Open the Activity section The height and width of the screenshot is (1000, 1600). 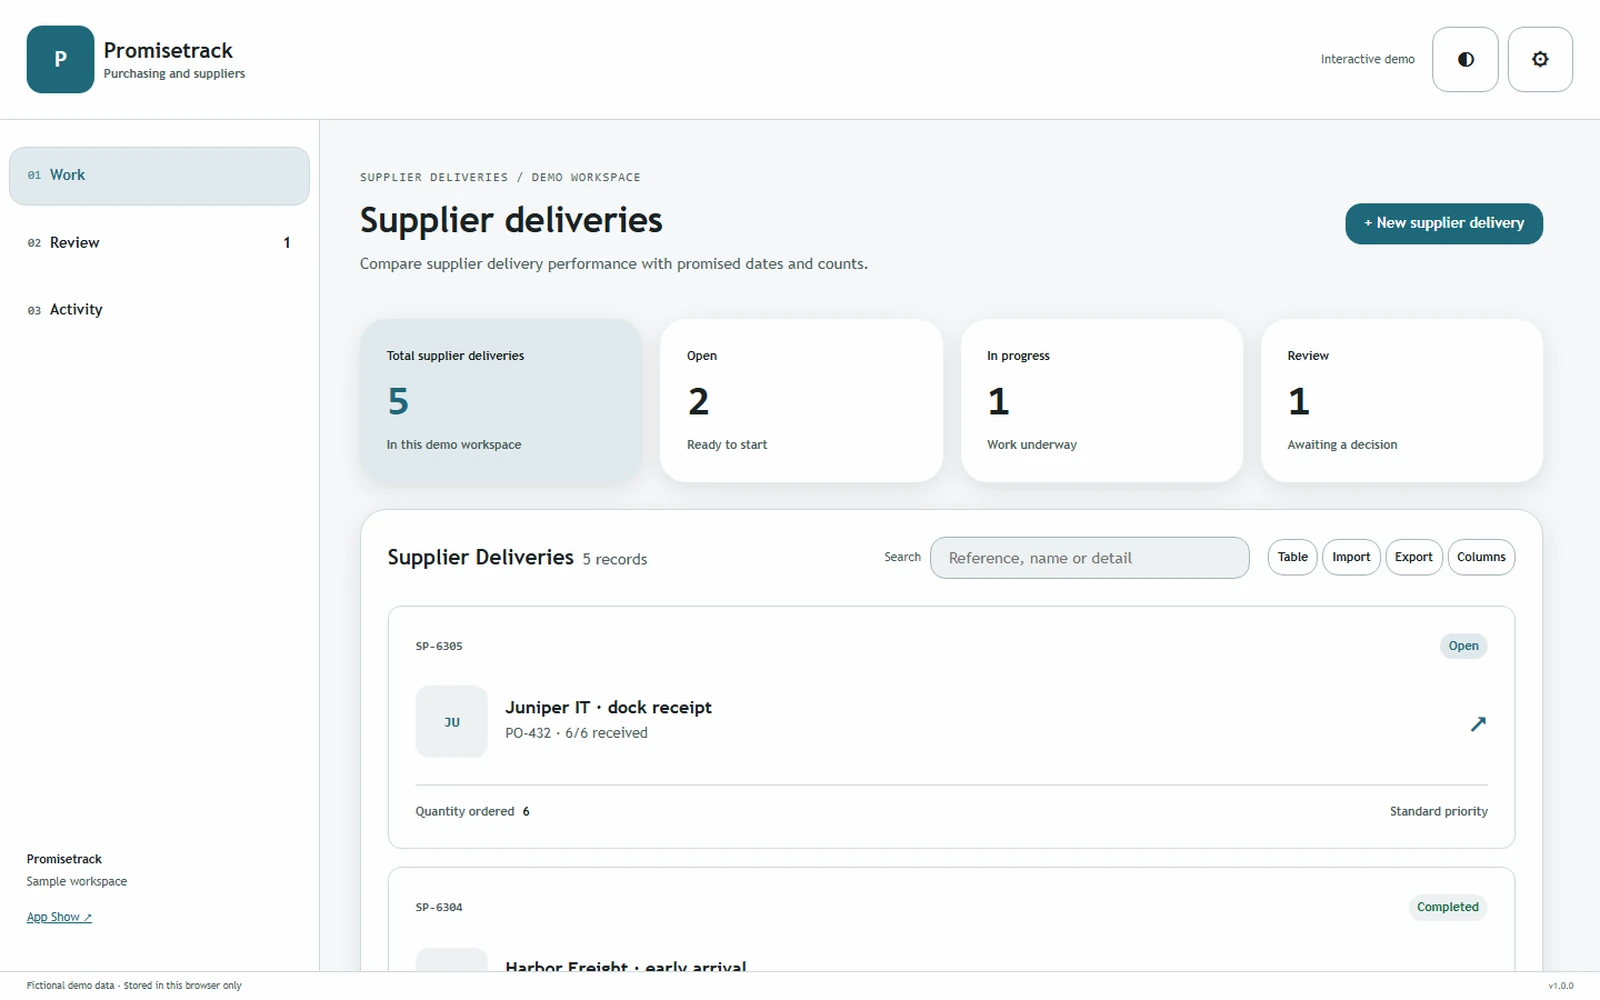(159, 309)
